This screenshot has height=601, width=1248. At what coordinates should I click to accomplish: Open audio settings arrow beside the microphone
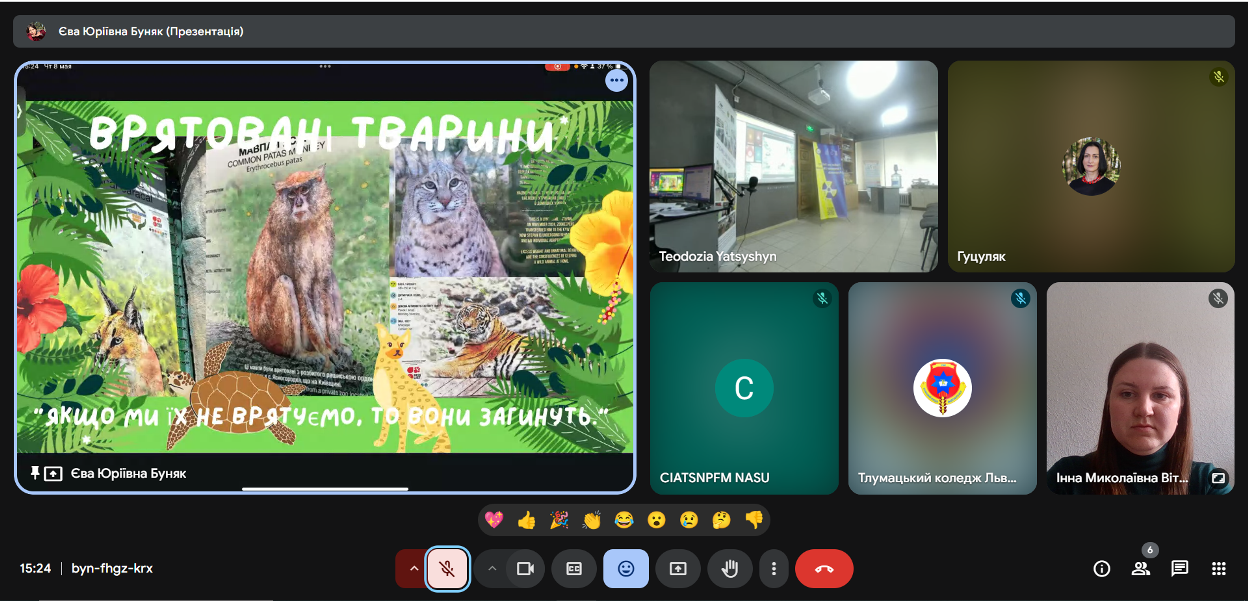click(x=411, y=568)
